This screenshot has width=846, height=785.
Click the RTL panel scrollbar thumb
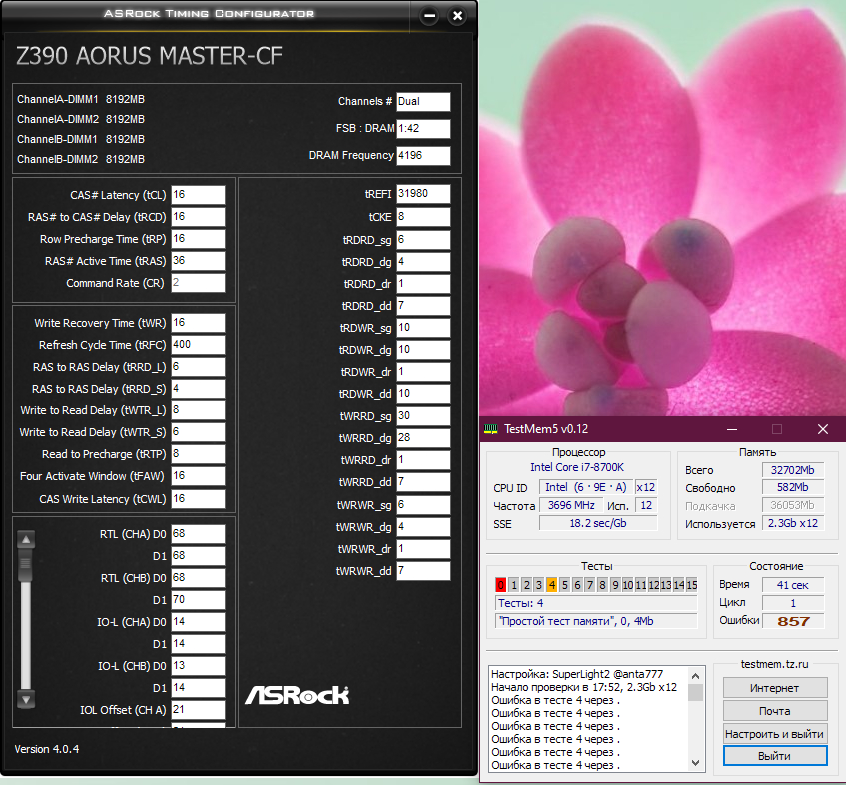(x=25, y=565)
